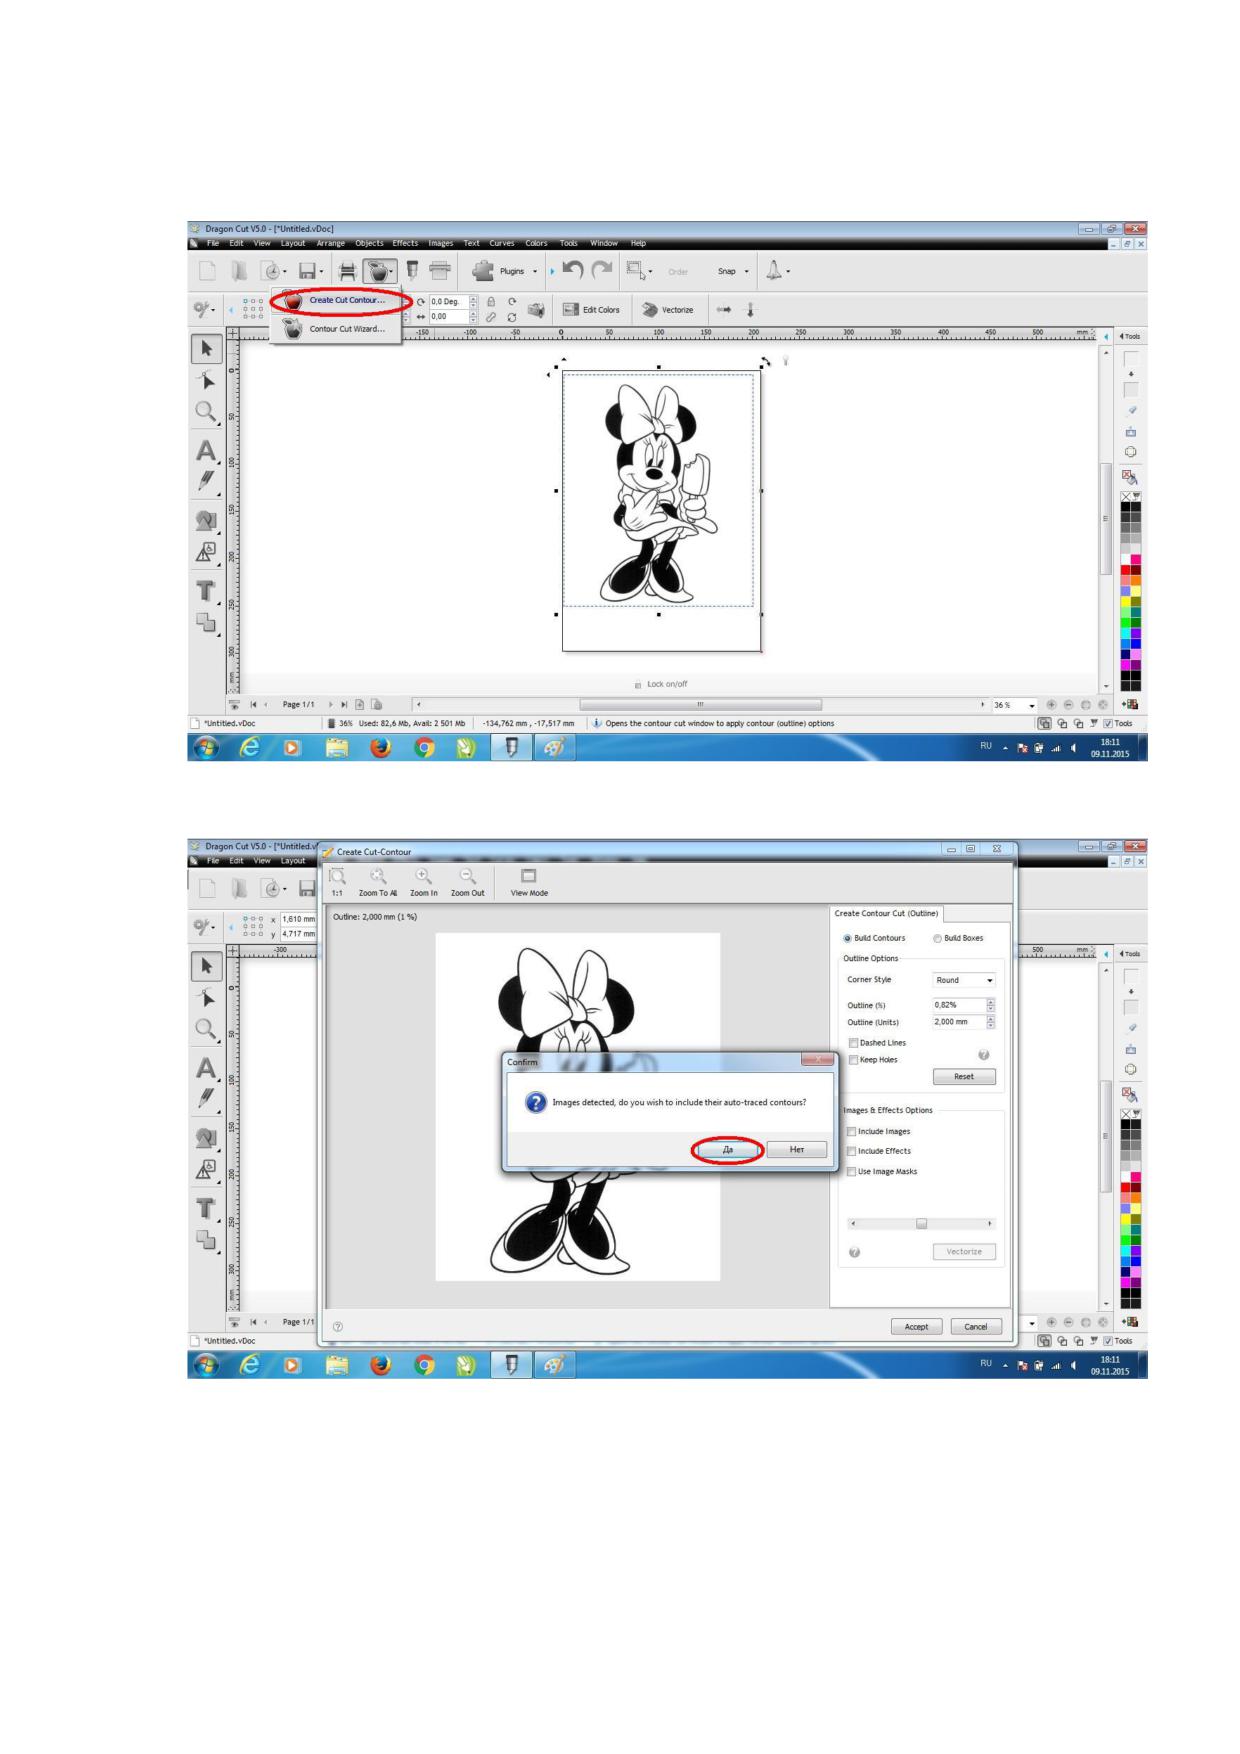Click status text 'Opens the contour cut window...'
Image resolution: width=1240 pixels, height=1754 pixels.
coord(719,723)
